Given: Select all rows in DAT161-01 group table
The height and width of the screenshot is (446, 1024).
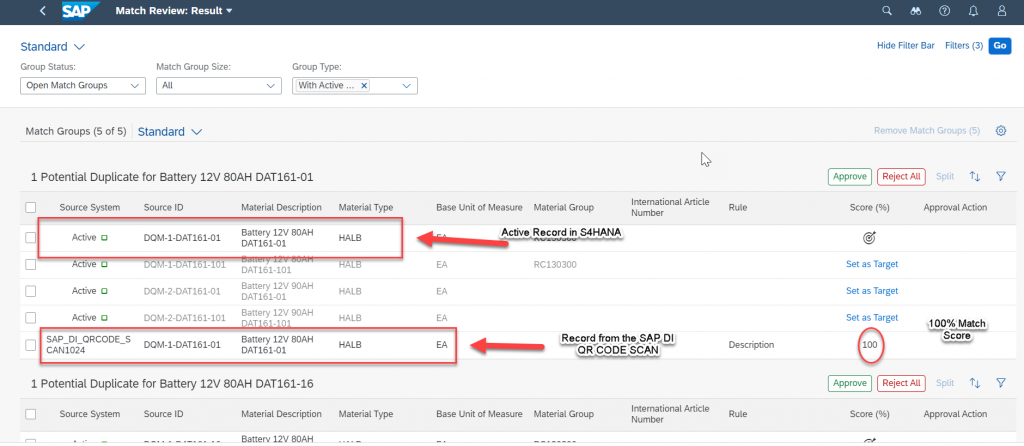Looking at the screenshot, I should point(31,208).
